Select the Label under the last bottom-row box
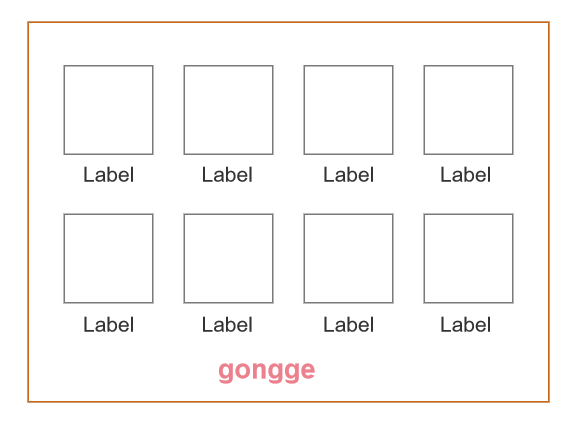This screenshot has height=436, width=578. tap(466, 325)
